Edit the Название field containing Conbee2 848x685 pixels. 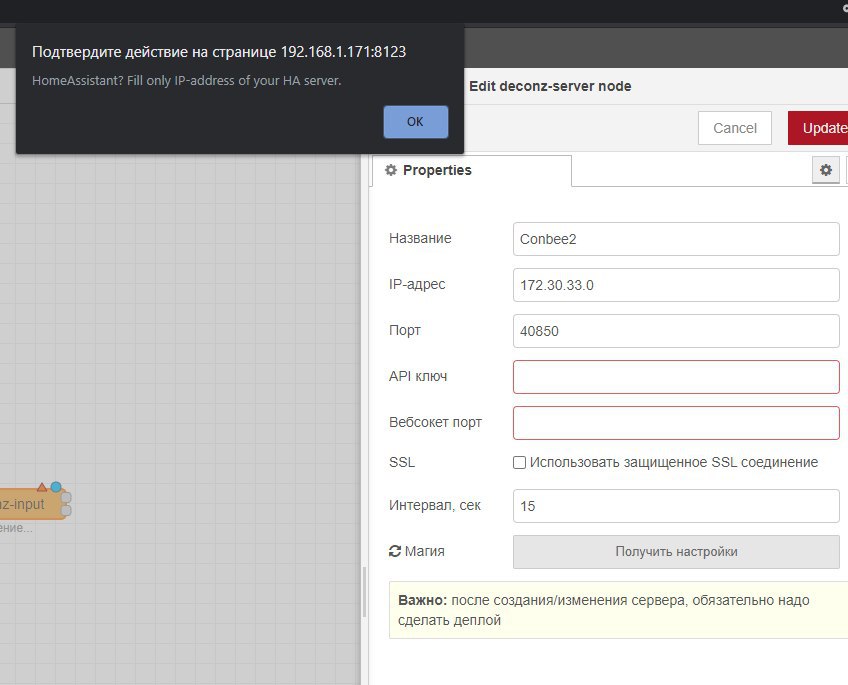click(x=676, y=239)
